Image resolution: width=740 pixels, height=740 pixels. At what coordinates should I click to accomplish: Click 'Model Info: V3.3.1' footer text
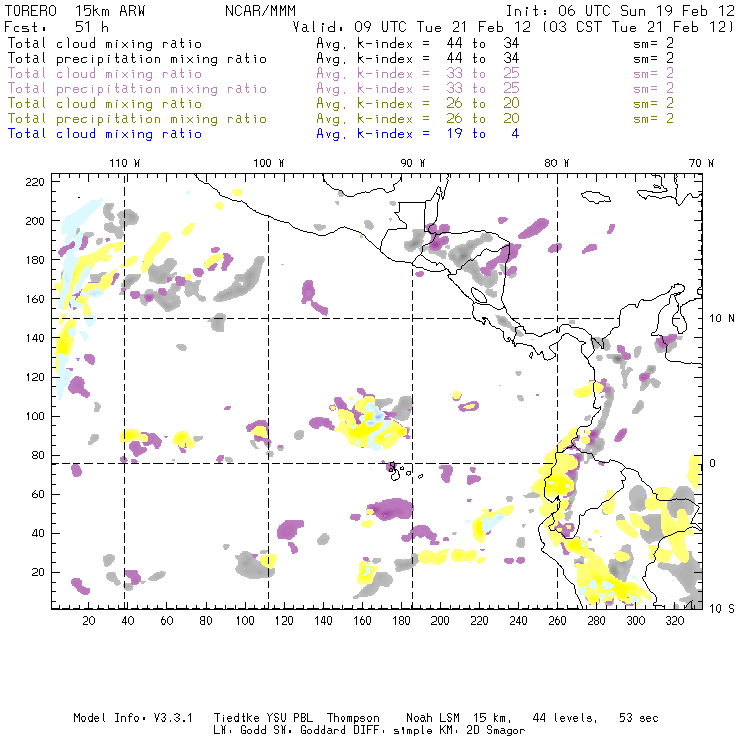click(133, 718)
